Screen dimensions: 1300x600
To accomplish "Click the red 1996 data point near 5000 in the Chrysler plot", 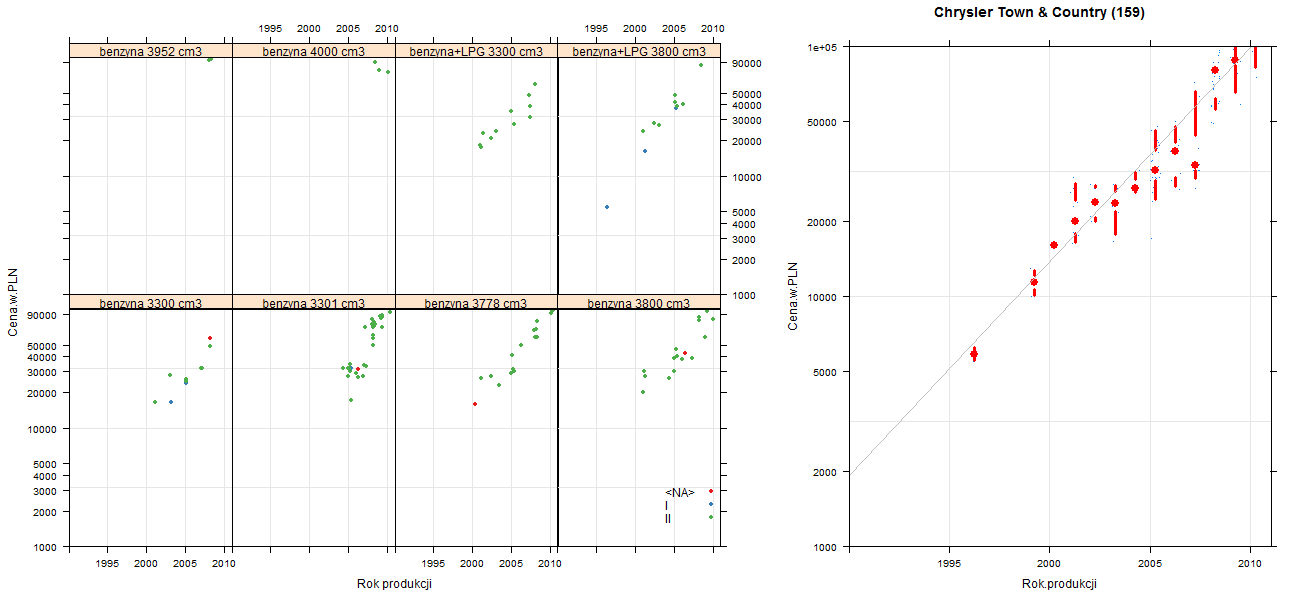I will click(x=974, y=354).
